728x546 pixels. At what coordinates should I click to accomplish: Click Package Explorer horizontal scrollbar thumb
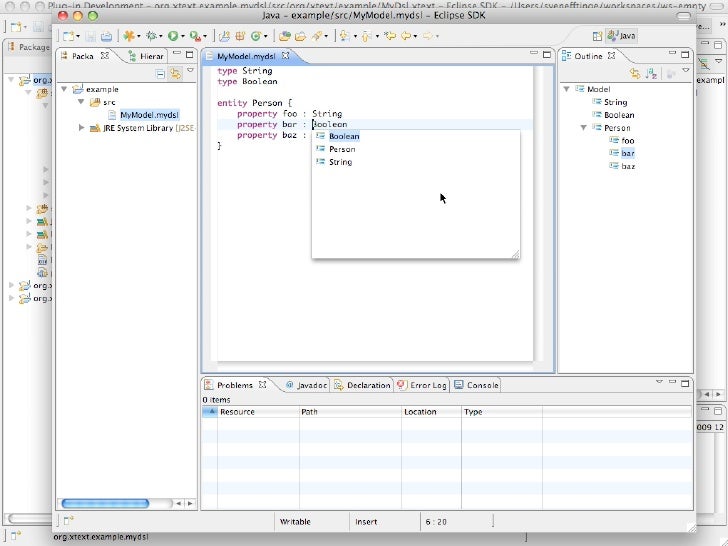pos(105,503)
